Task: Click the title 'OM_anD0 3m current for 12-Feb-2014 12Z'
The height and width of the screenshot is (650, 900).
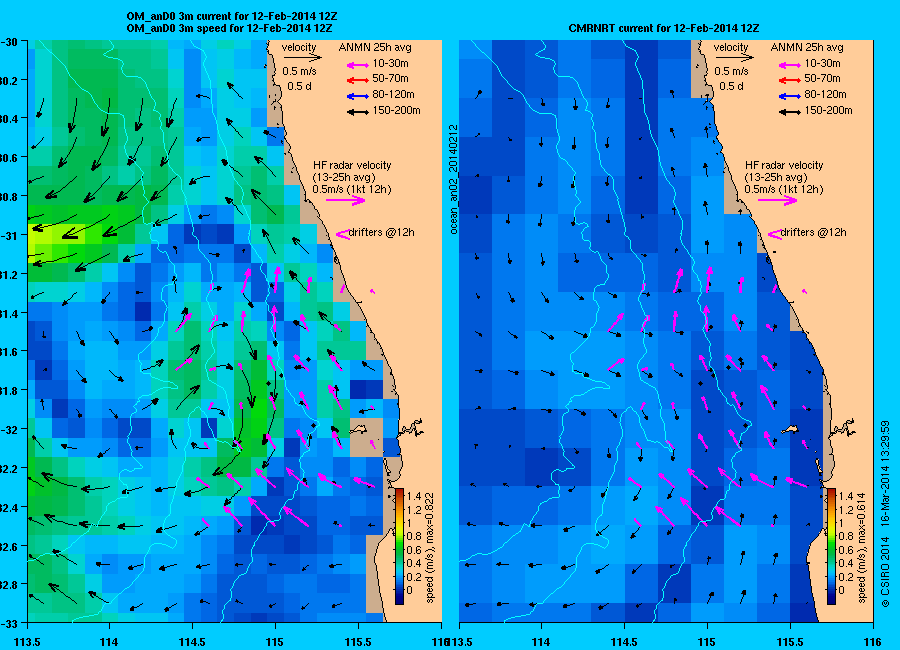Action: [x=232, y=17]
